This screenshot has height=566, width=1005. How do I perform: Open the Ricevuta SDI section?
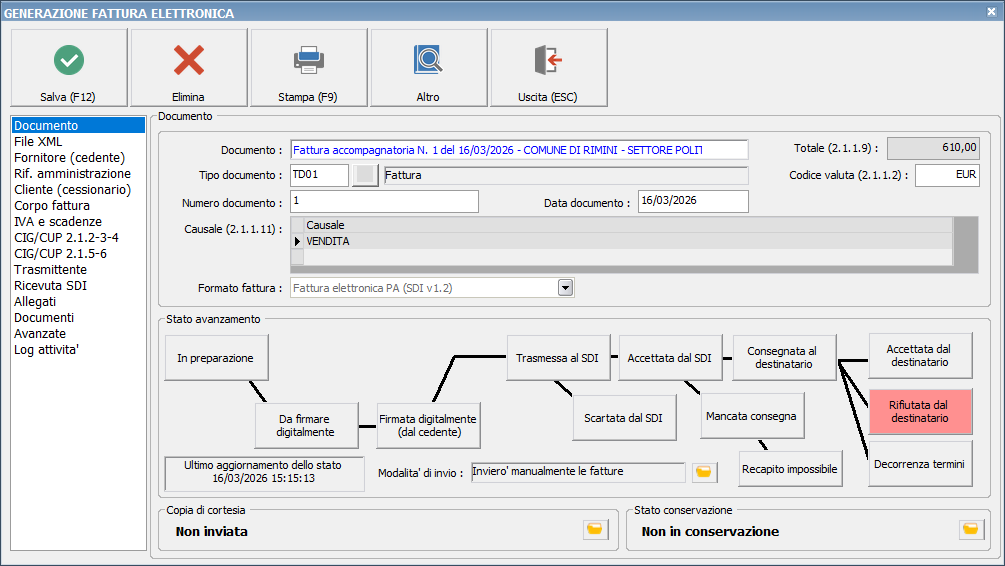pos(52,286)
